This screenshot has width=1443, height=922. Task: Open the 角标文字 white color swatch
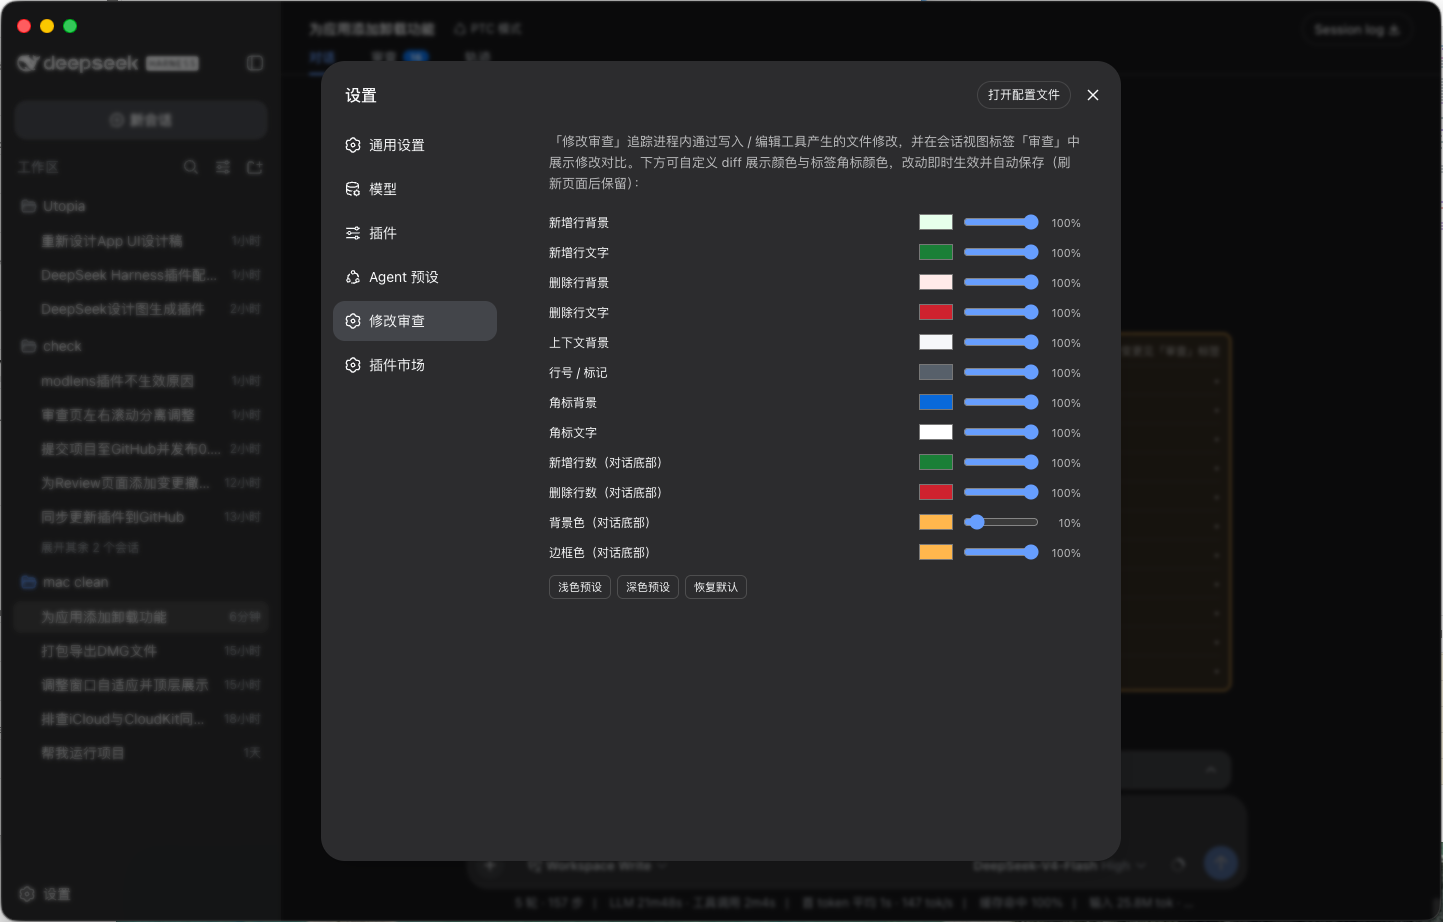click(936, 432)
